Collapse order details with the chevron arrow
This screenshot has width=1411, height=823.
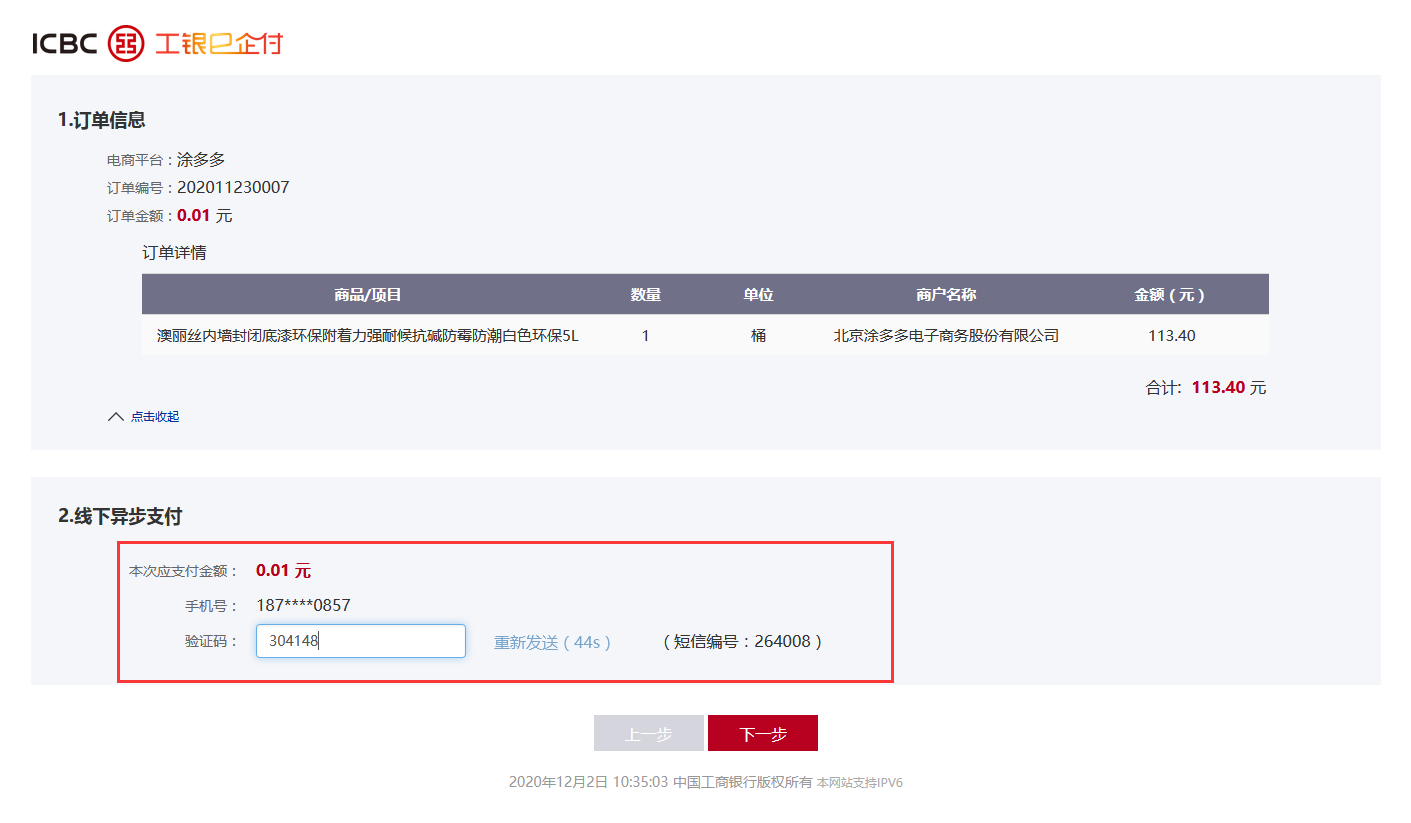(x=115, y=417)
